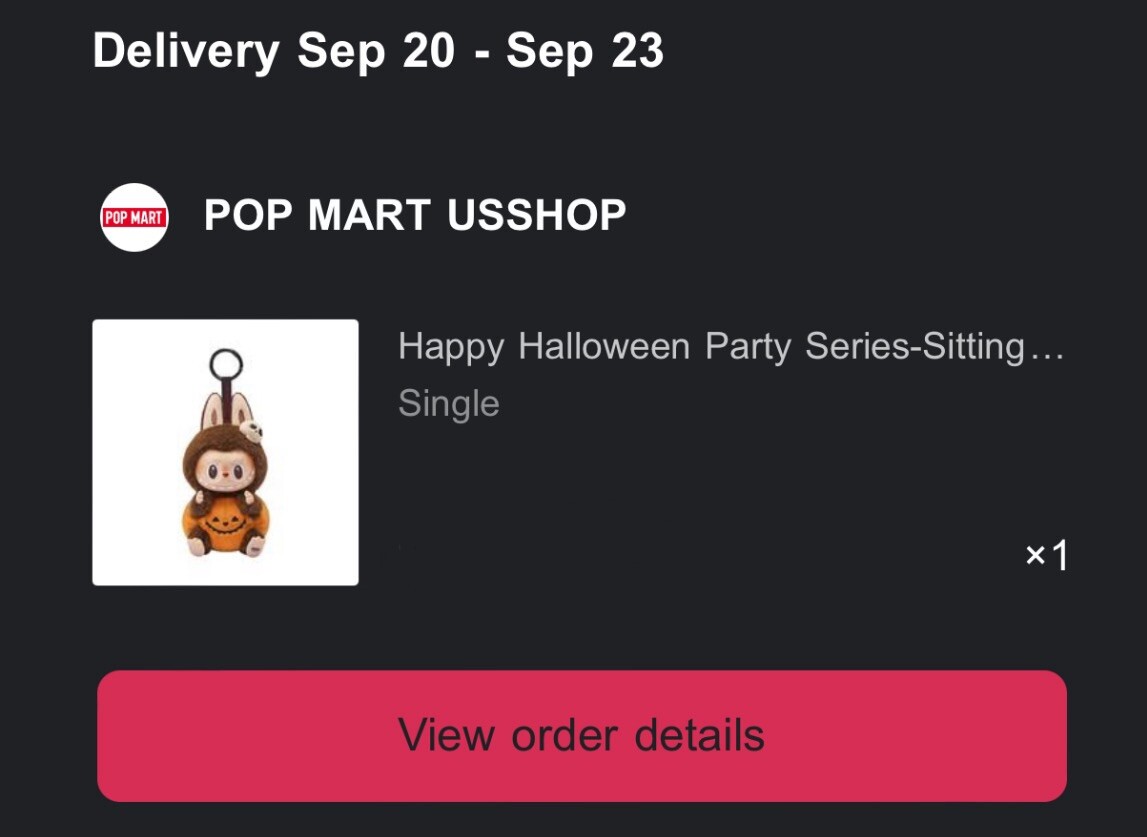1147x837 pixels.
Task: Click the Delivery Sep 20 - Sep 23 heading
Action: click(378, 50)
